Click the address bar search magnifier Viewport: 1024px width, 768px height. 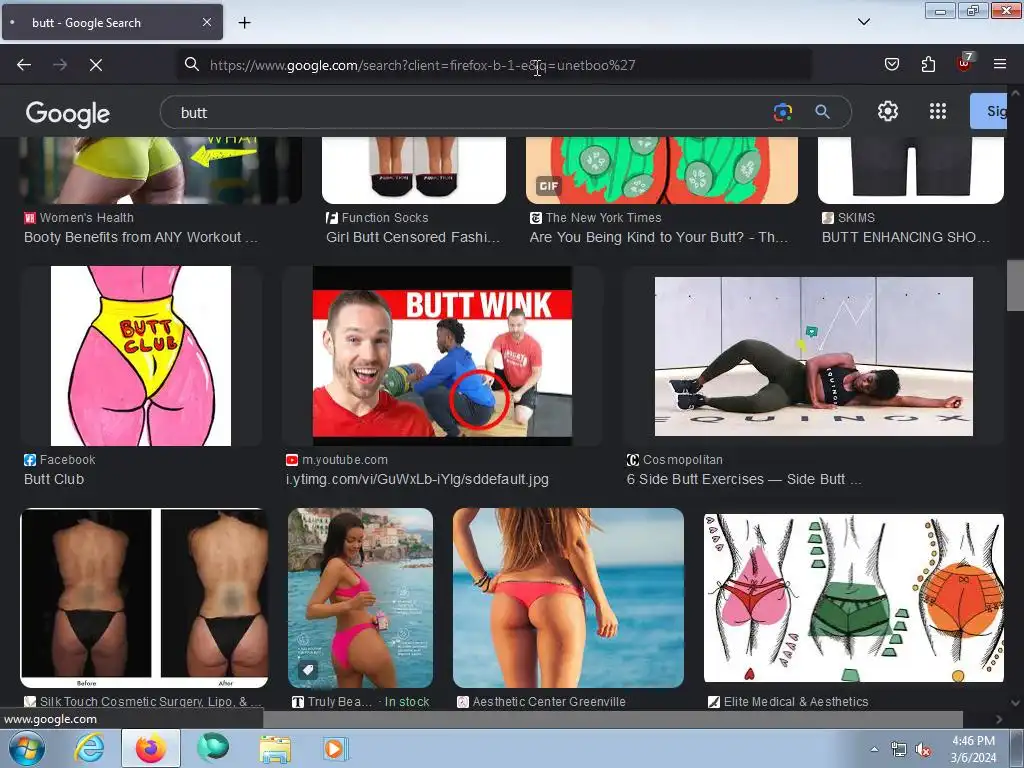[191, 64]
